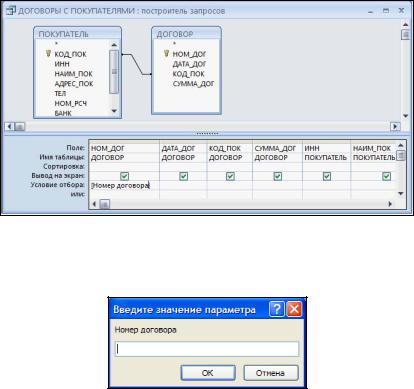Select АДРЕС_ПОК field in ПОКУПАТЕЛЬ table
414x389 pixels.
coord(74,84)
